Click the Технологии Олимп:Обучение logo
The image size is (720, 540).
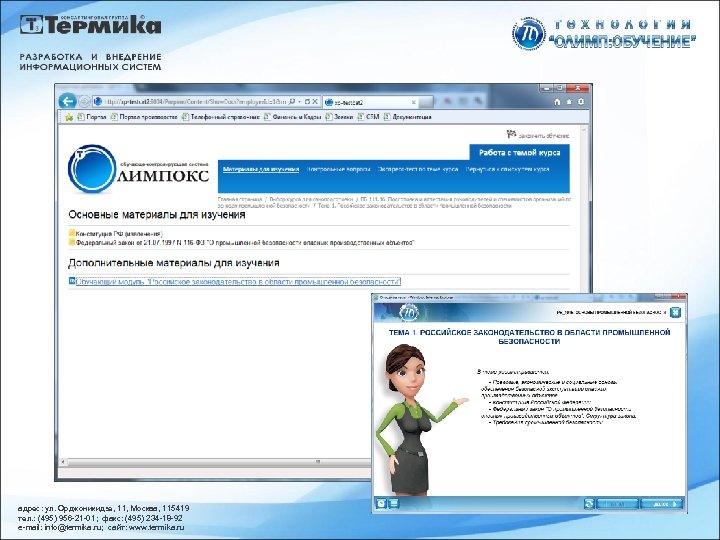pos(604,34)
